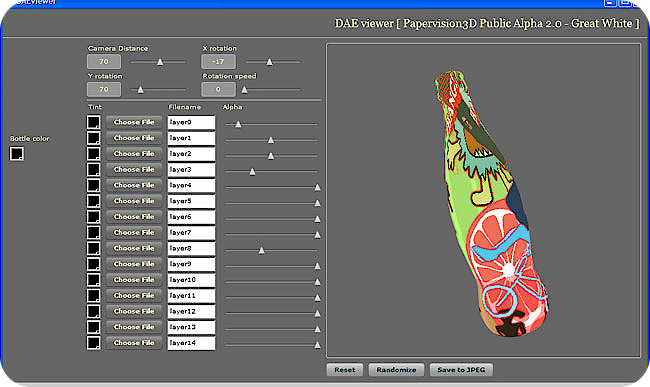
Task: Click the Camera Distance value field
Action: click(104, 62)
